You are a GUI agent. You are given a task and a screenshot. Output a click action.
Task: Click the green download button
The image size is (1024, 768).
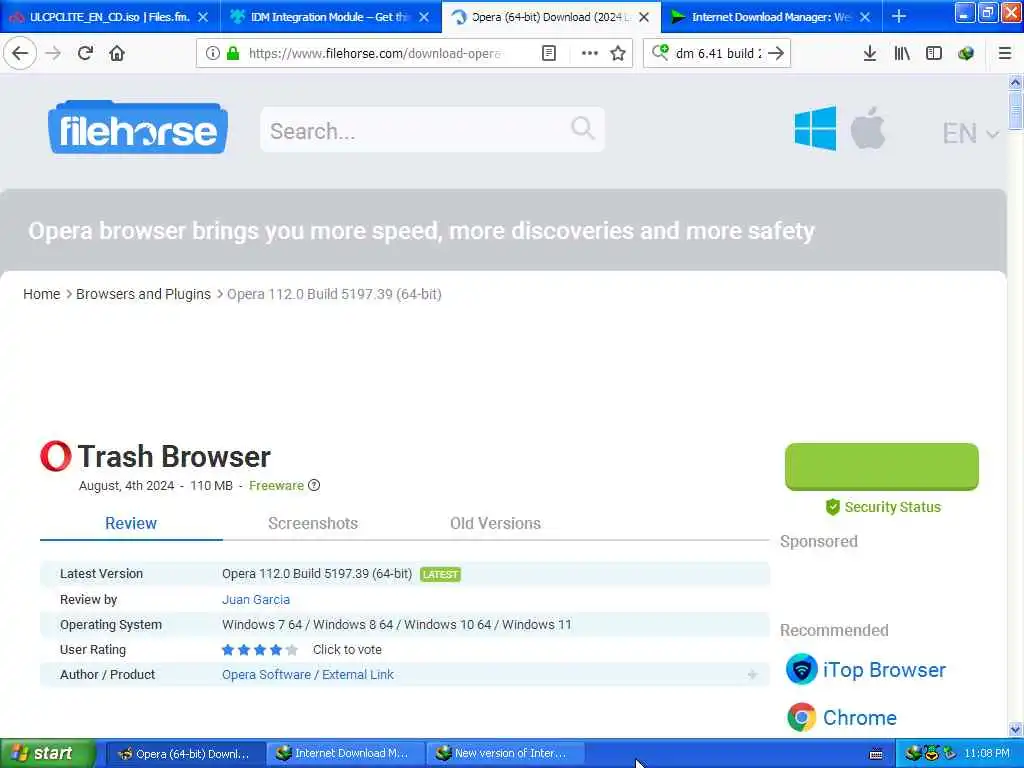[x=882, y=466]
